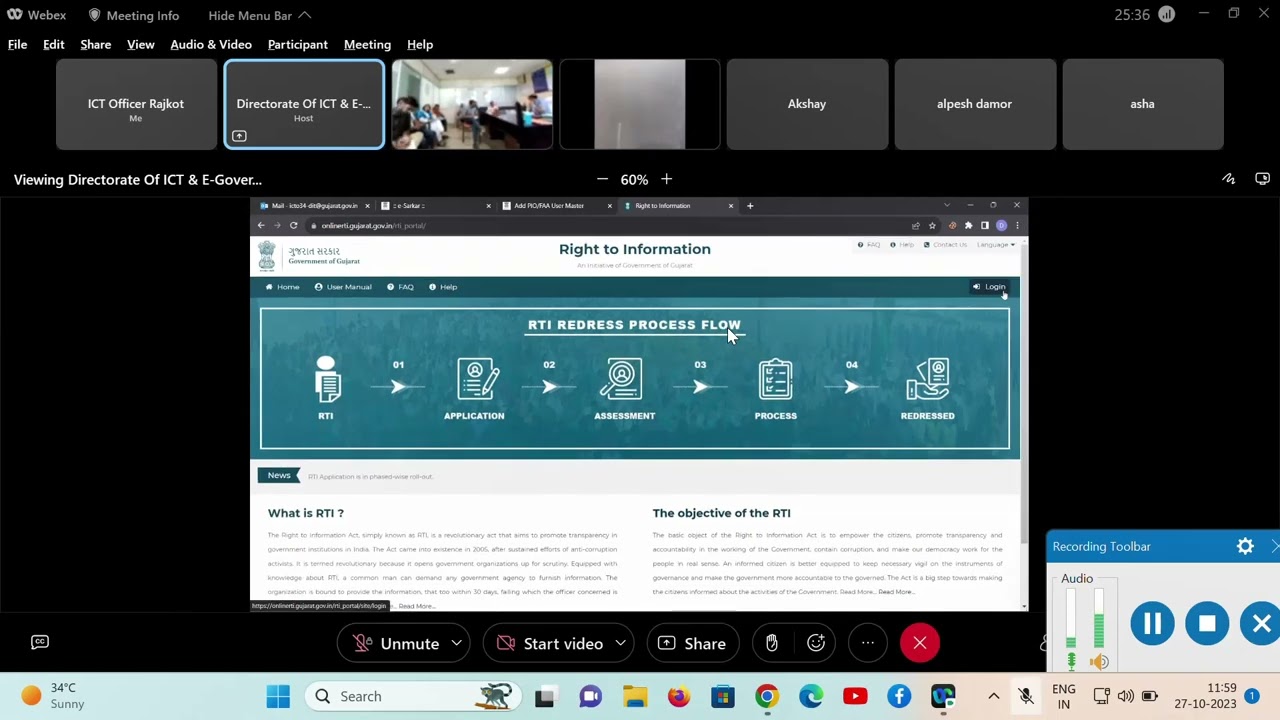Switch to Right to Information tab

pyautogui.click(x=678, y=205)
